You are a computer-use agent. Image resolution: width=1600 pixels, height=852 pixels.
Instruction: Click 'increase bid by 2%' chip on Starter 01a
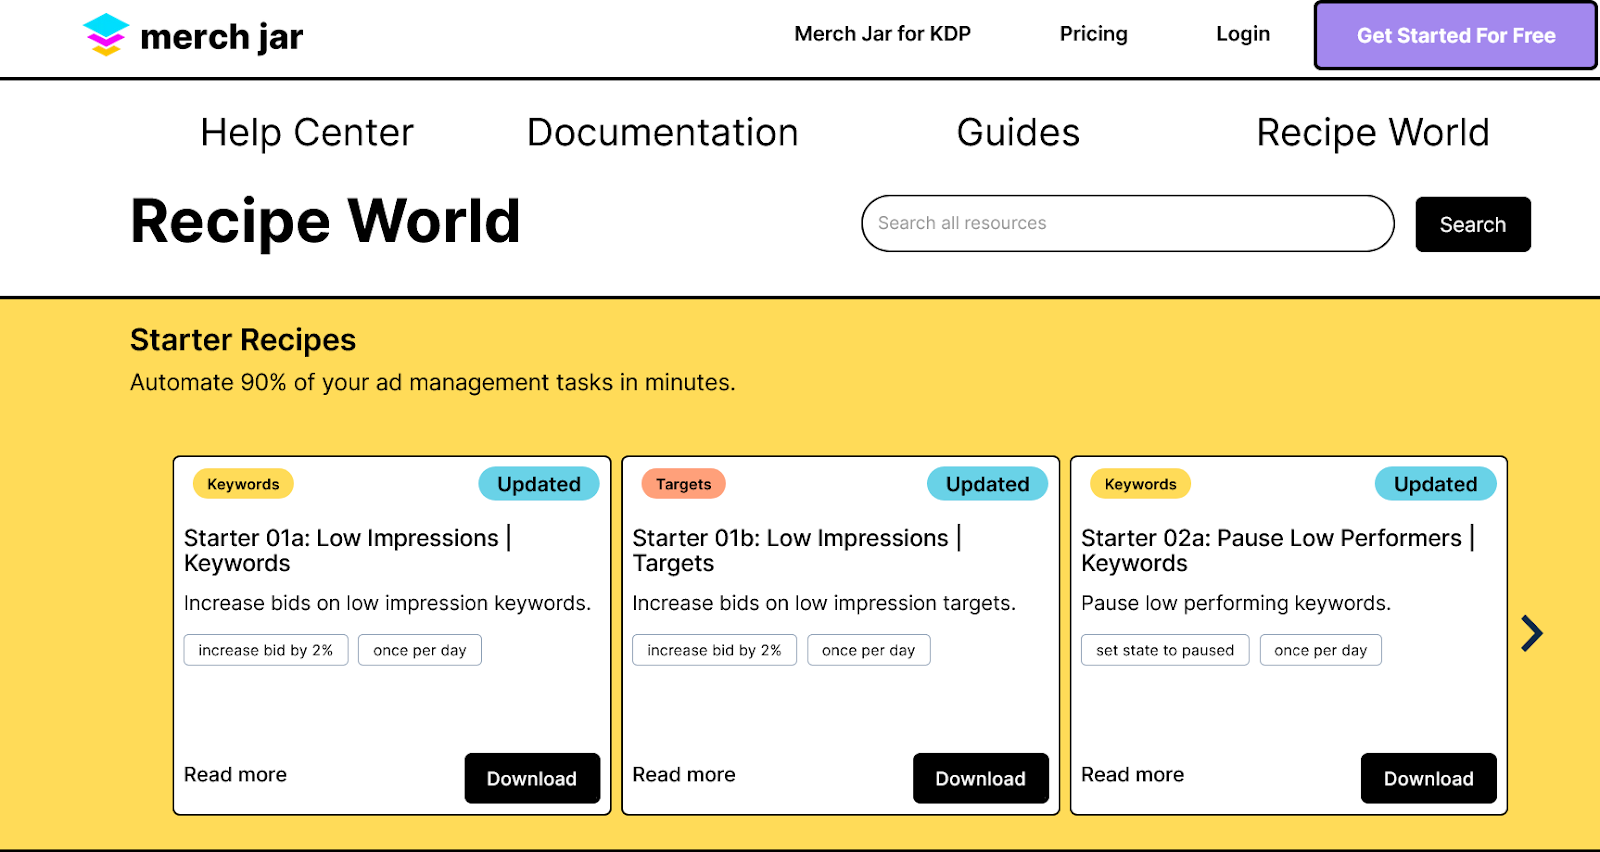click(x=266, y=650)
